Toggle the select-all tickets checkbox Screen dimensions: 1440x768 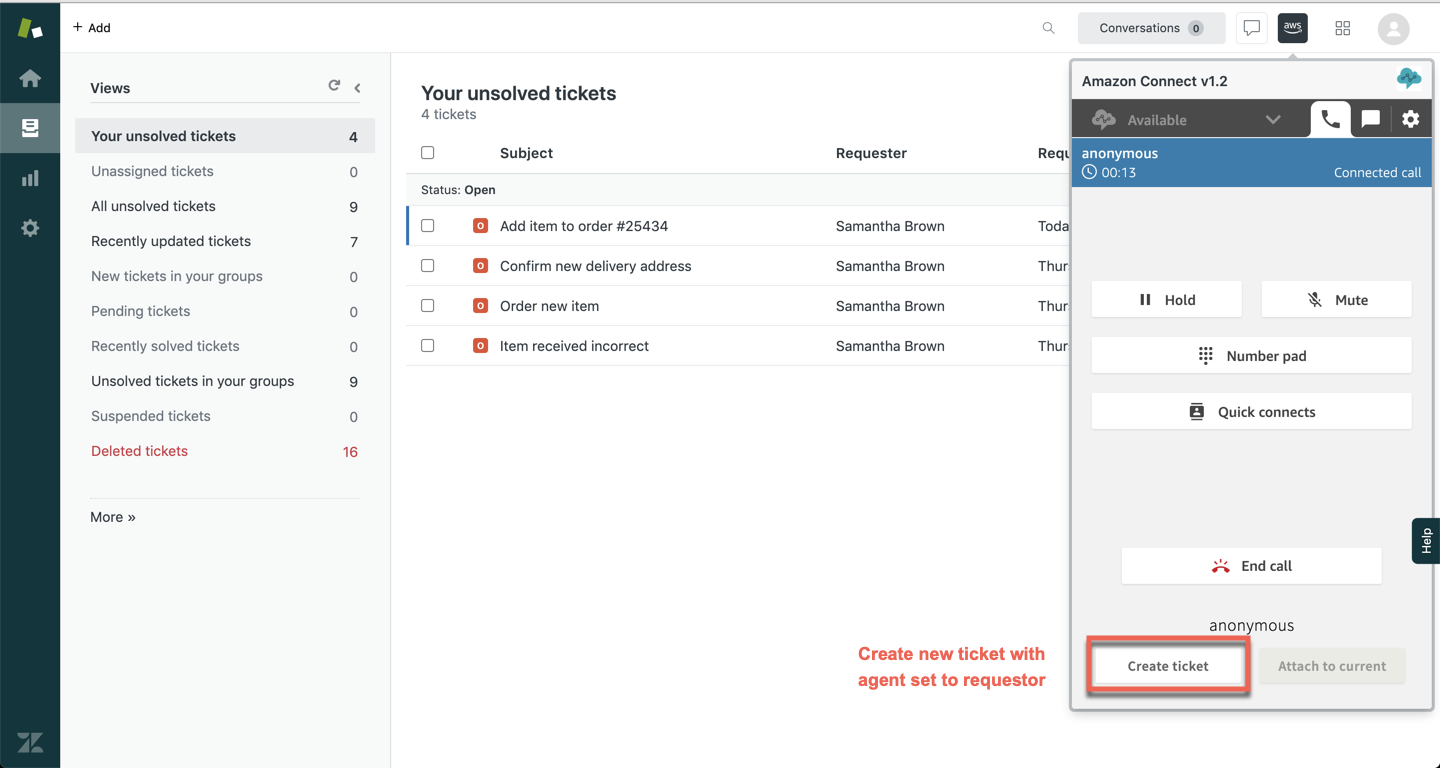[x=428, y=153]
